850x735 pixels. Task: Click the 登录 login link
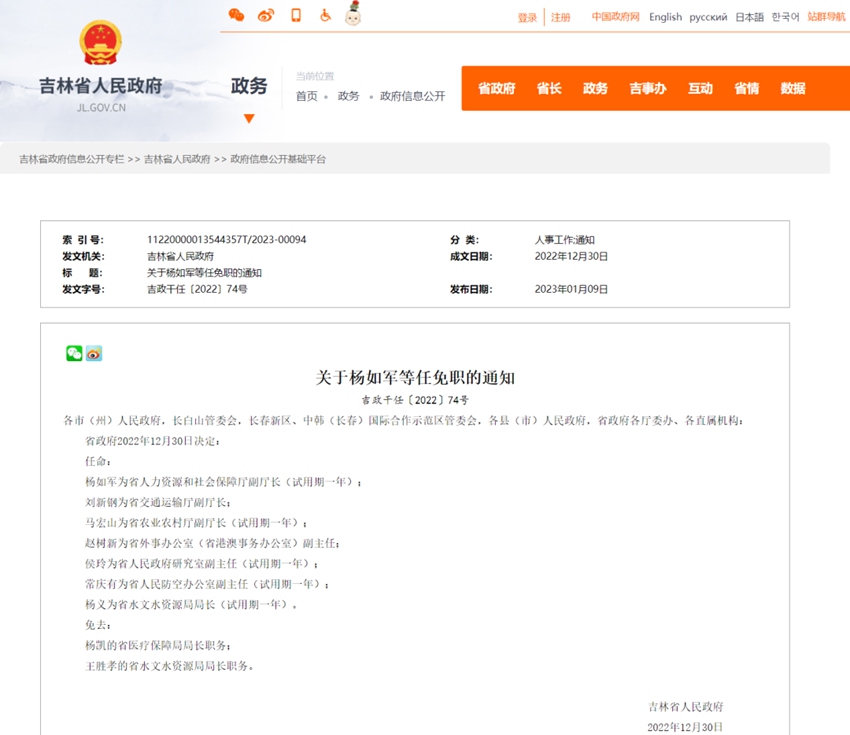click(527, 17)
